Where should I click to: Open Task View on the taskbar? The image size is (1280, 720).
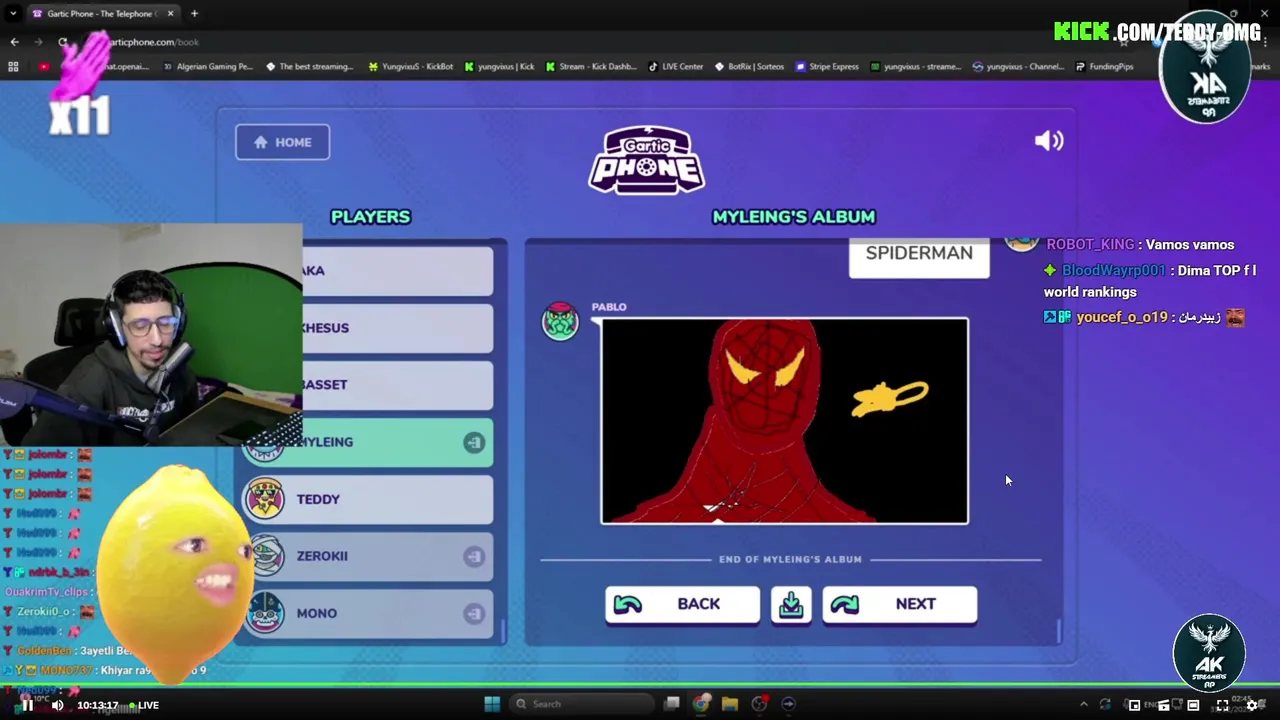tap(672, 704)
